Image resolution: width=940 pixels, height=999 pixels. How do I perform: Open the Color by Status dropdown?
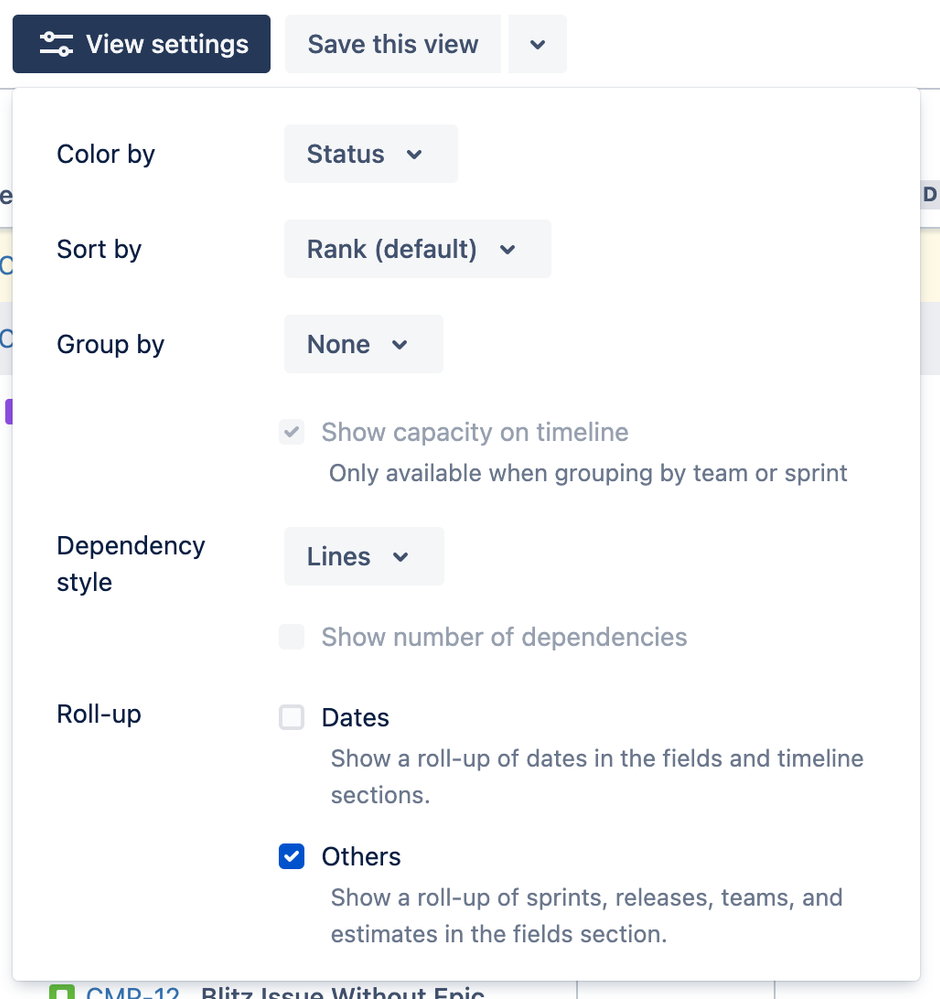[x=371, y=154]
